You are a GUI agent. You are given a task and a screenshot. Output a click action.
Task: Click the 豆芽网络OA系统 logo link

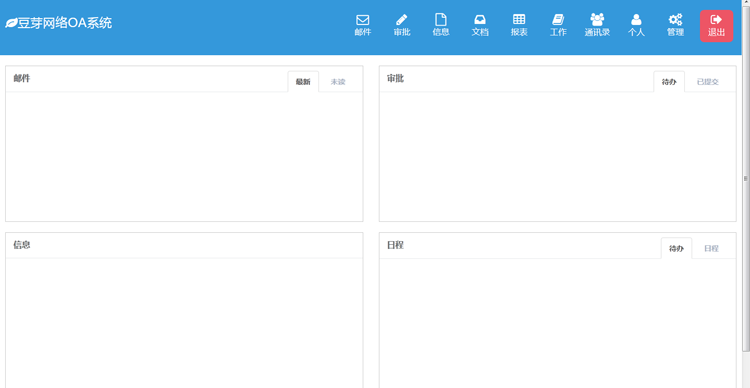(x=58, y=23)
